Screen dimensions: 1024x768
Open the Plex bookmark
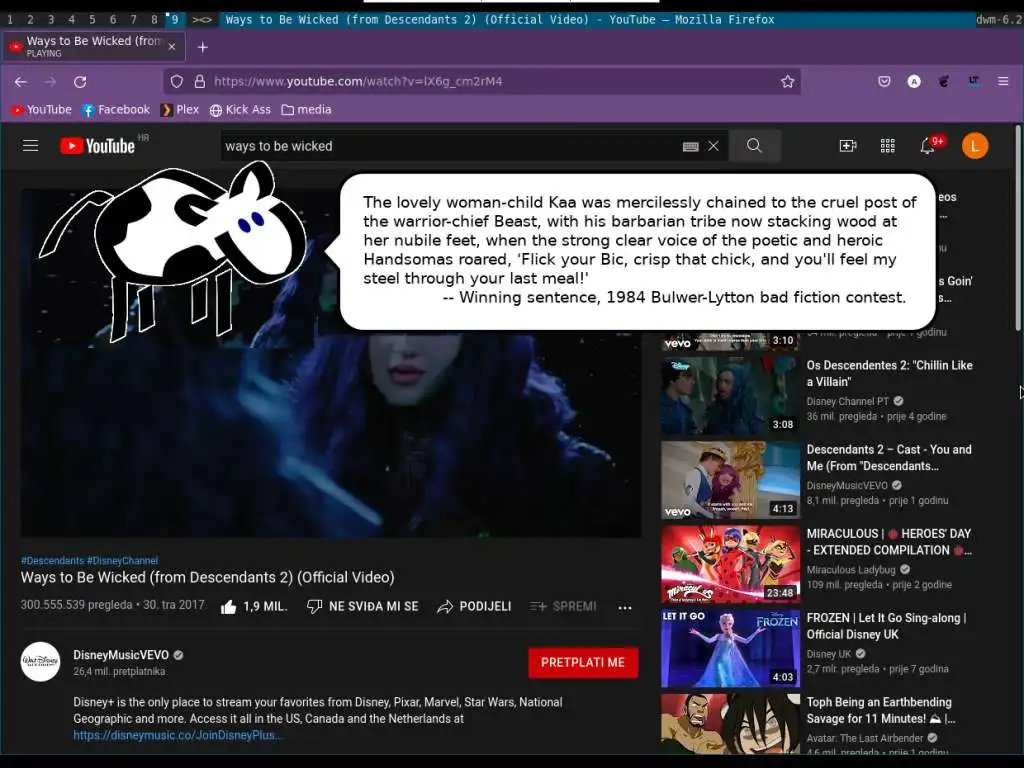[x=180, y=110]
